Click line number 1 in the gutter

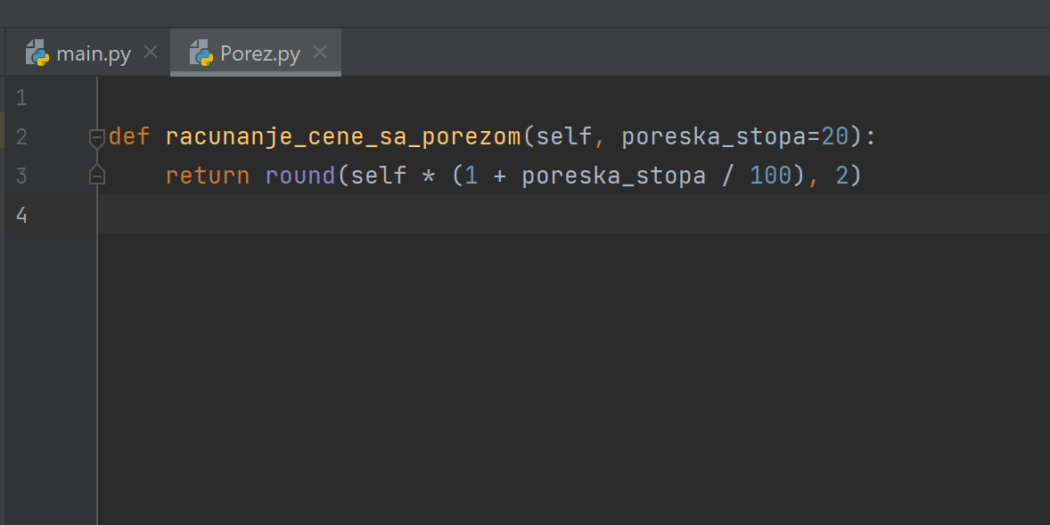[21, 98]
